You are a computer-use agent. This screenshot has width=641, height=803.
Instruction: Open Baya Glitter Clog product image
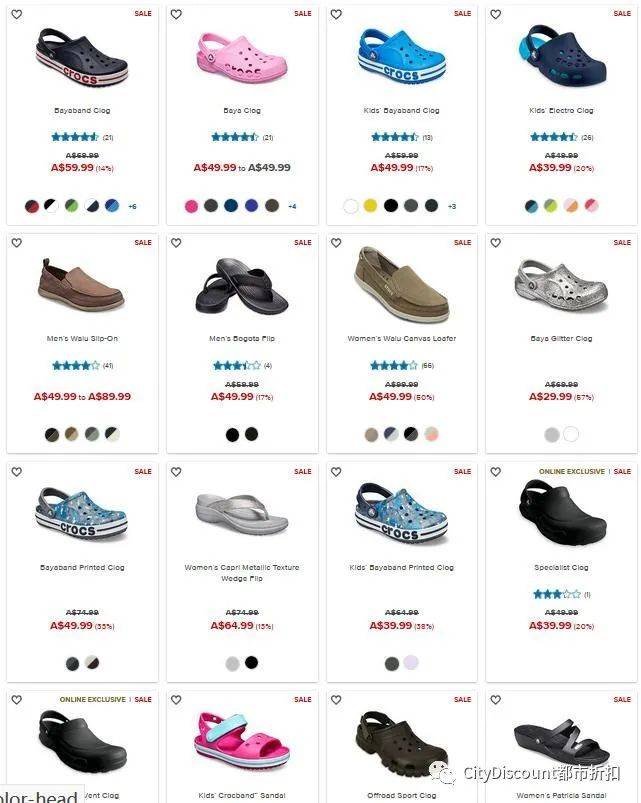pyautogui.click(x=561, y=285)
